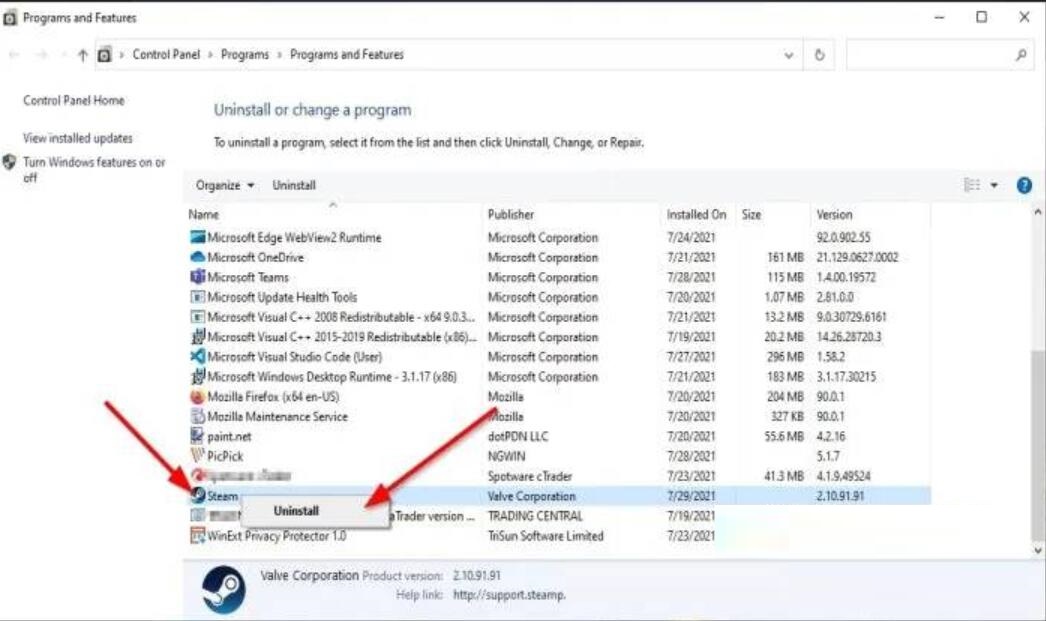Sort by the Size column header

tap(751, 214)
